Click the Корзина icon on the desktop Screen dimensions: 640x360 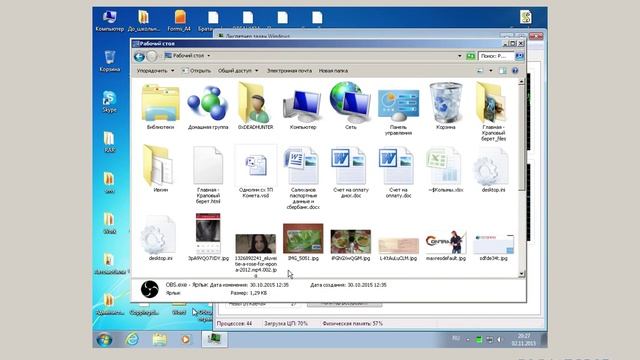pyautogui.click(x=109, y=61)
